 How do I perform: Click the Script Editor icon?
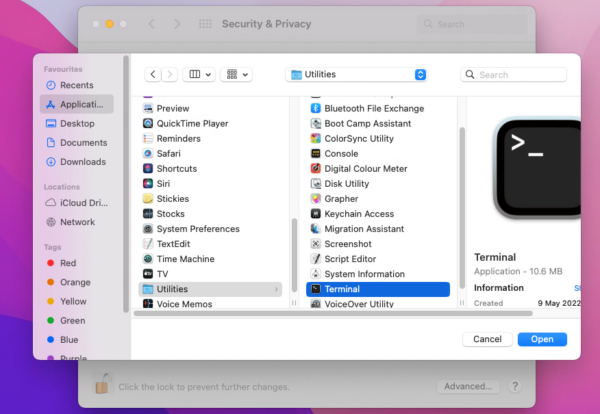tap(315, 259)
